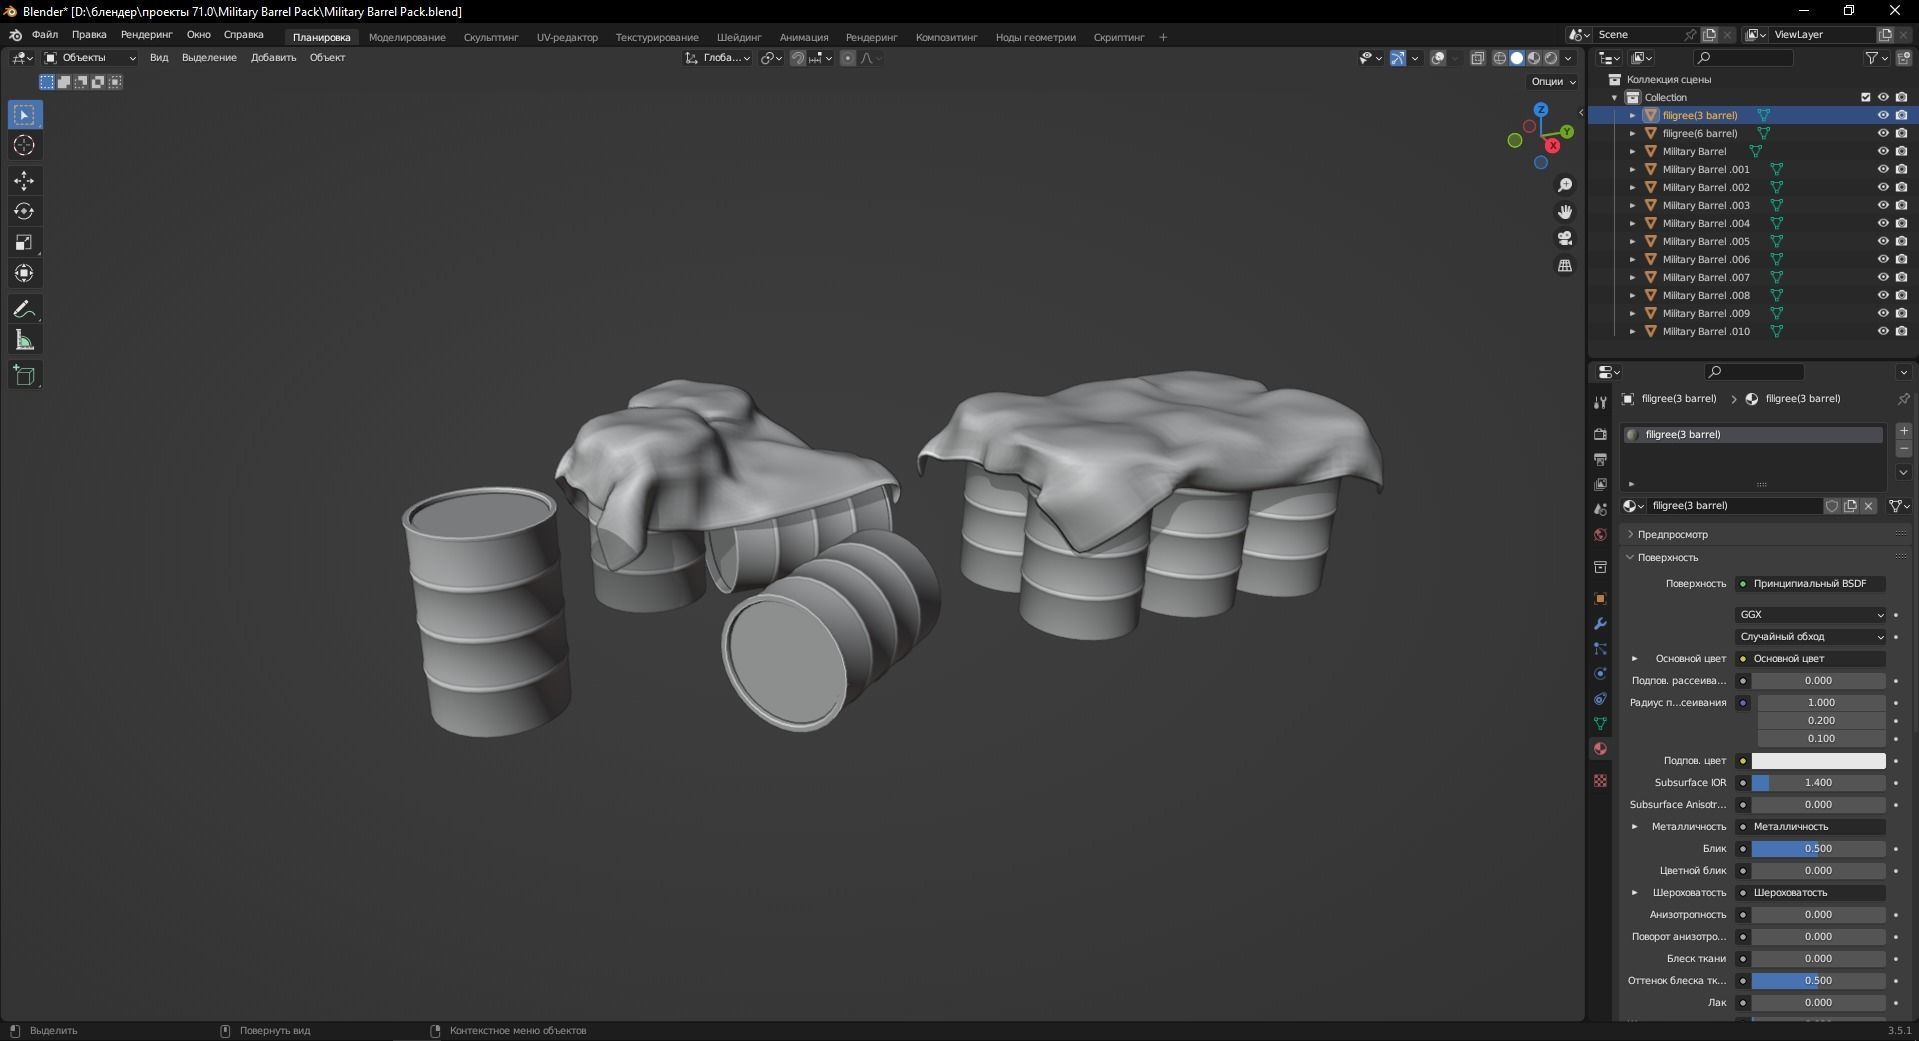
Task: Toggle eye icon for Military Barrel .002
Action: click(1883, 188)
